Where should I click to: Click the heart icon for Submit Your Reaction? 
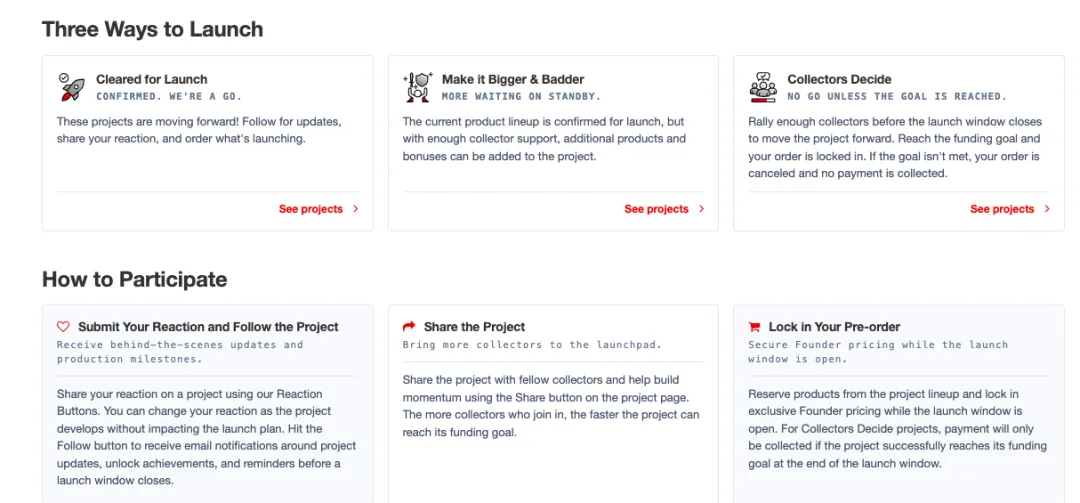click(63, 327)
